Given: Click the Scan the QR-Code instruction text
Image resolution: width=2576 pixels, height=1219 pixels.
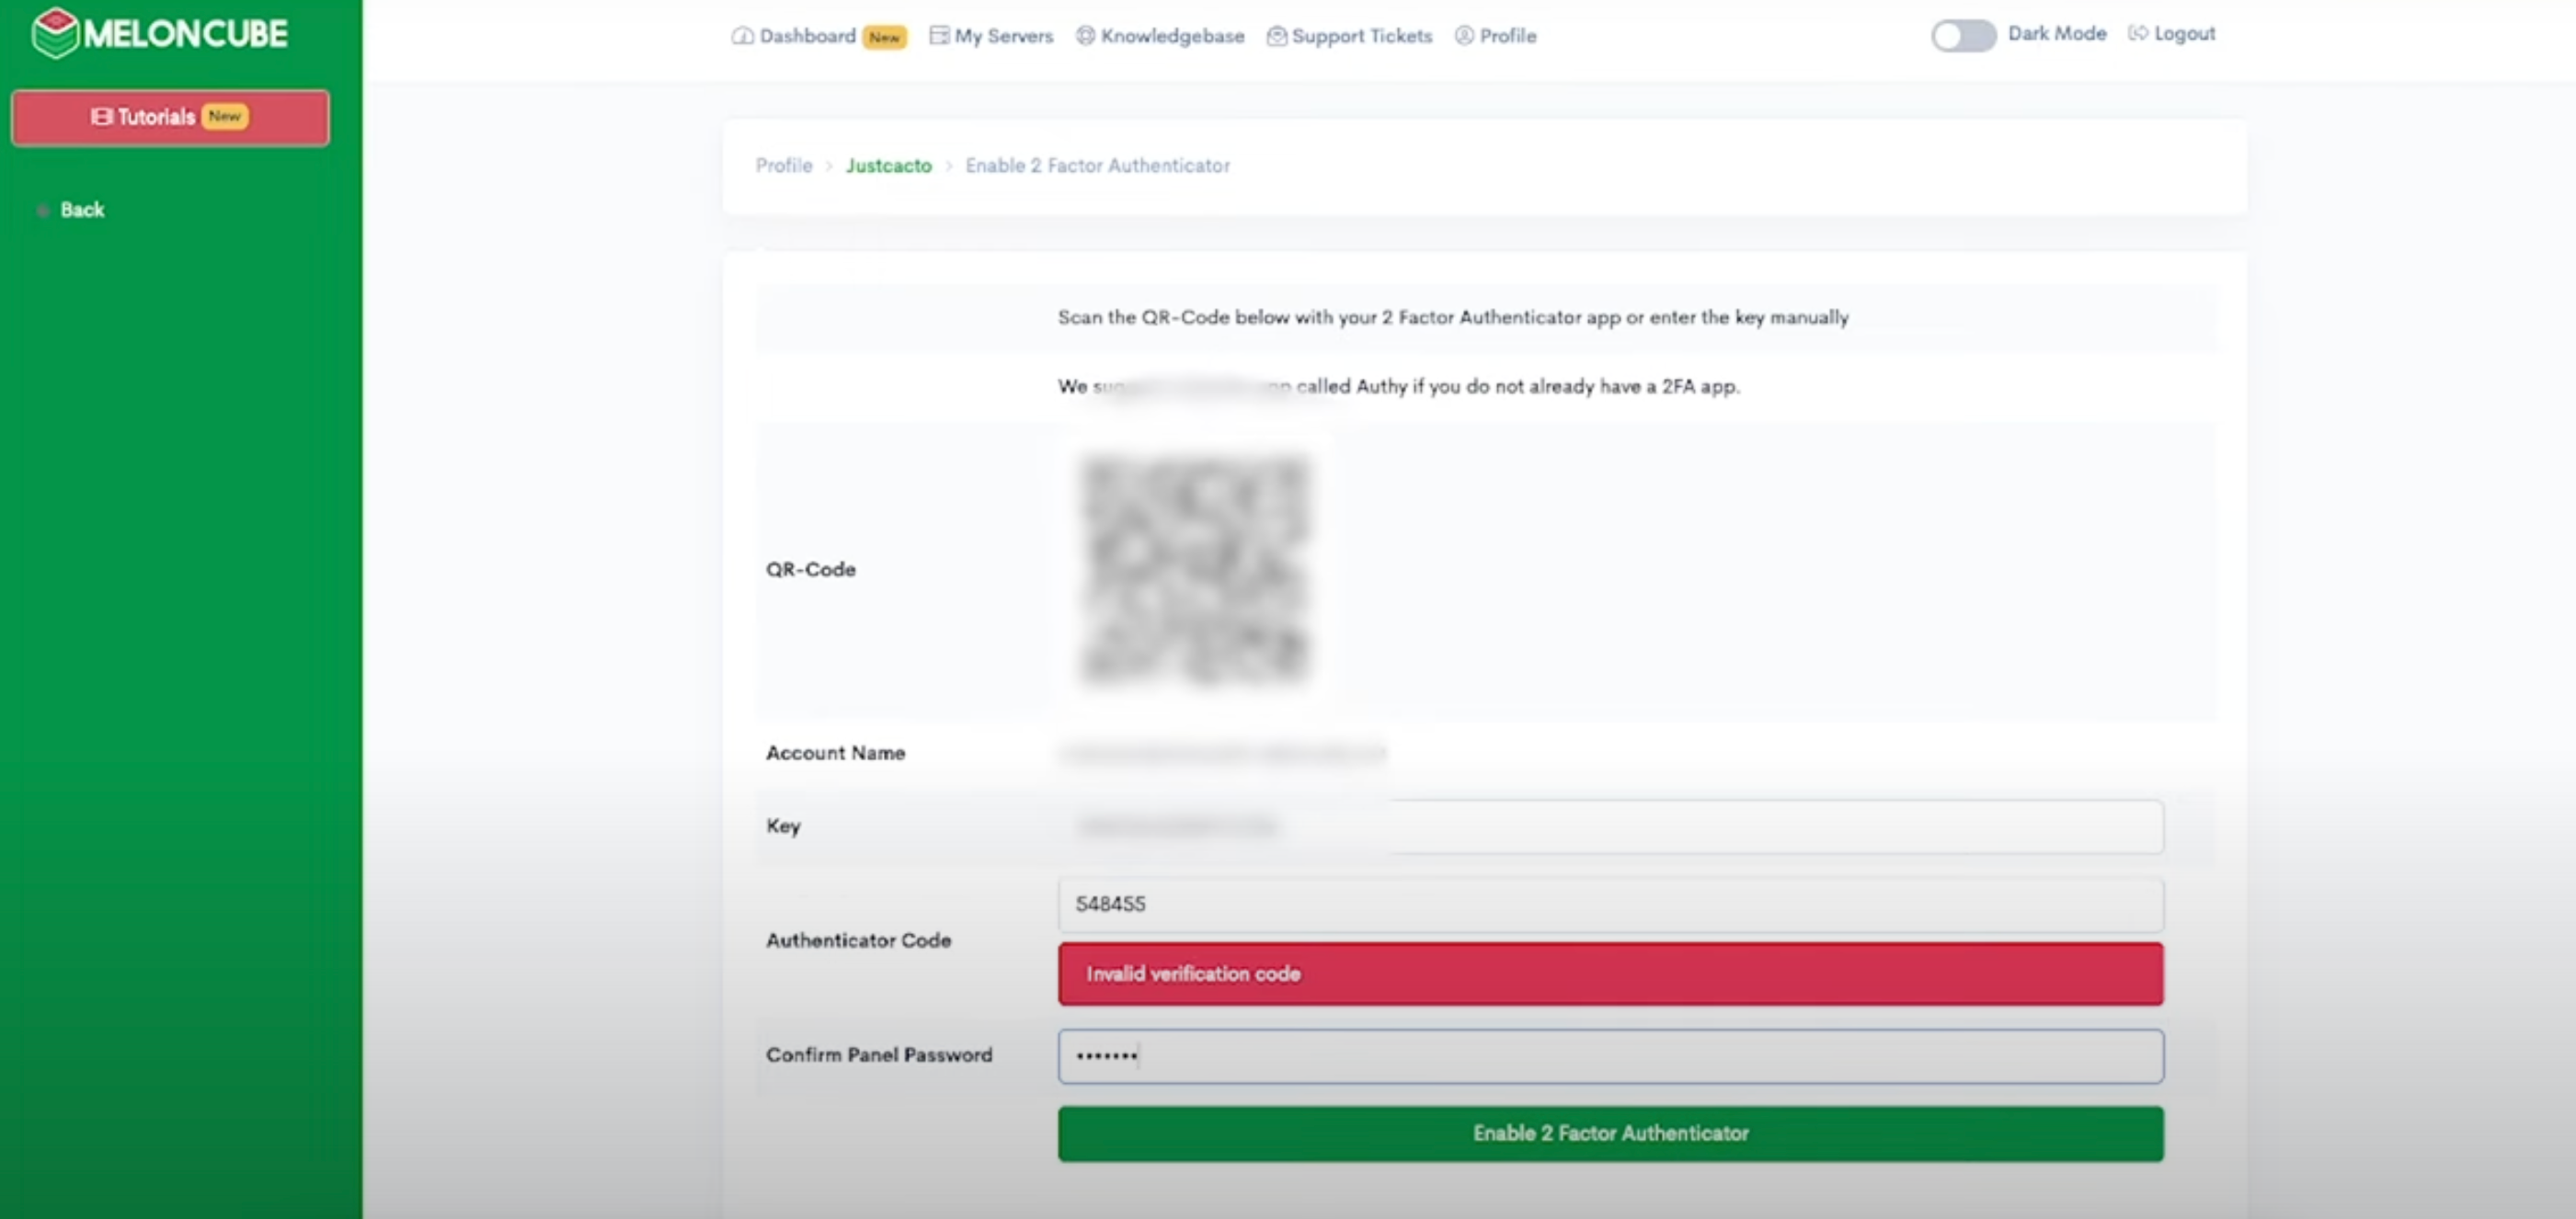Looking at the screenshot, I should pyautogui.click(x=1453, y=317).
